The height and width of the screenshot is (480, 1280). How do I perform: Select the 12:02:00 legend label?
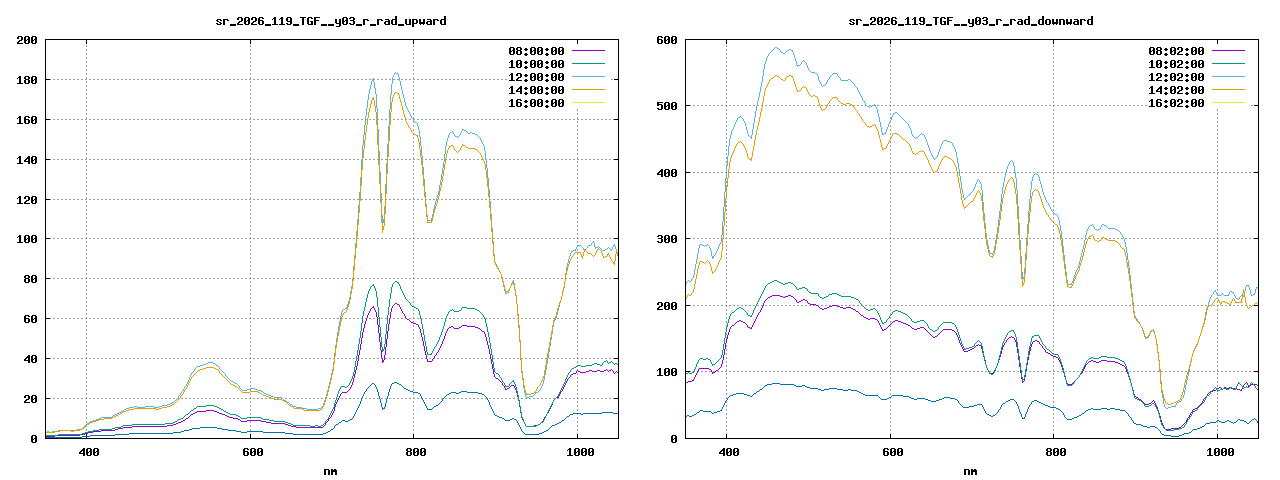coord(1177,77)
